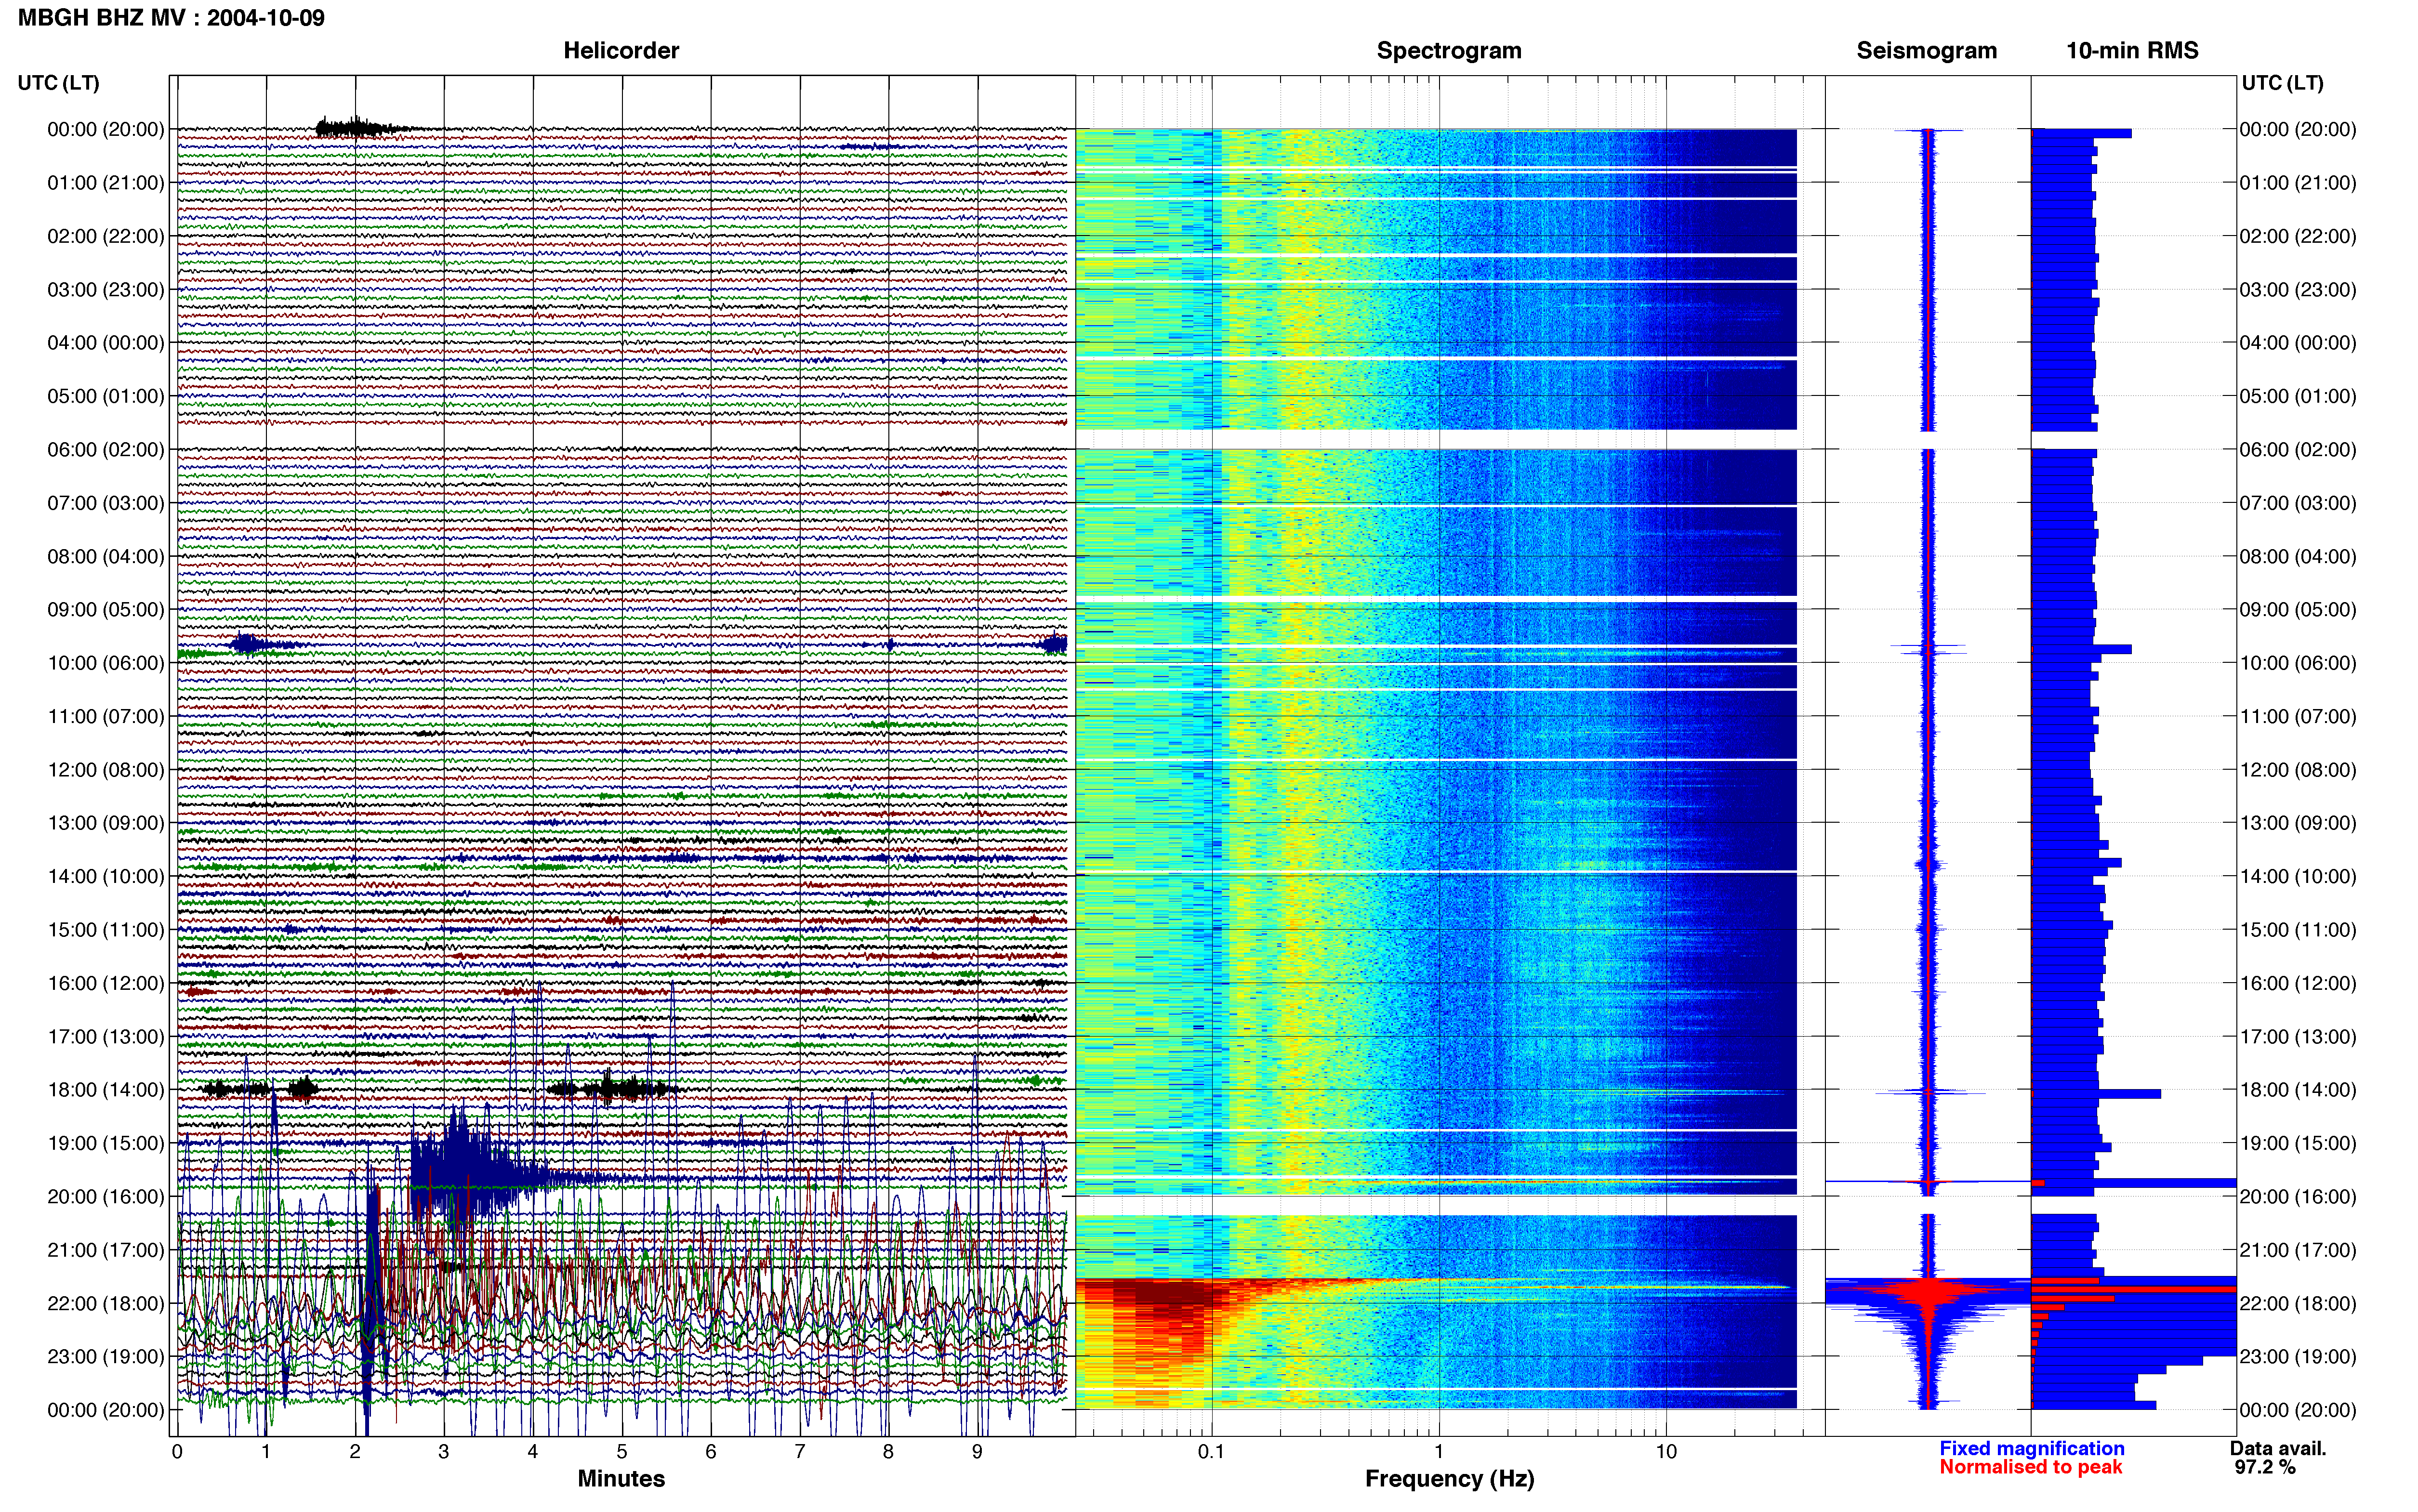Click left time label '11:00 (07:00)'
The height and width of the screenshot is (1512, 2418).
pos(106,716)
